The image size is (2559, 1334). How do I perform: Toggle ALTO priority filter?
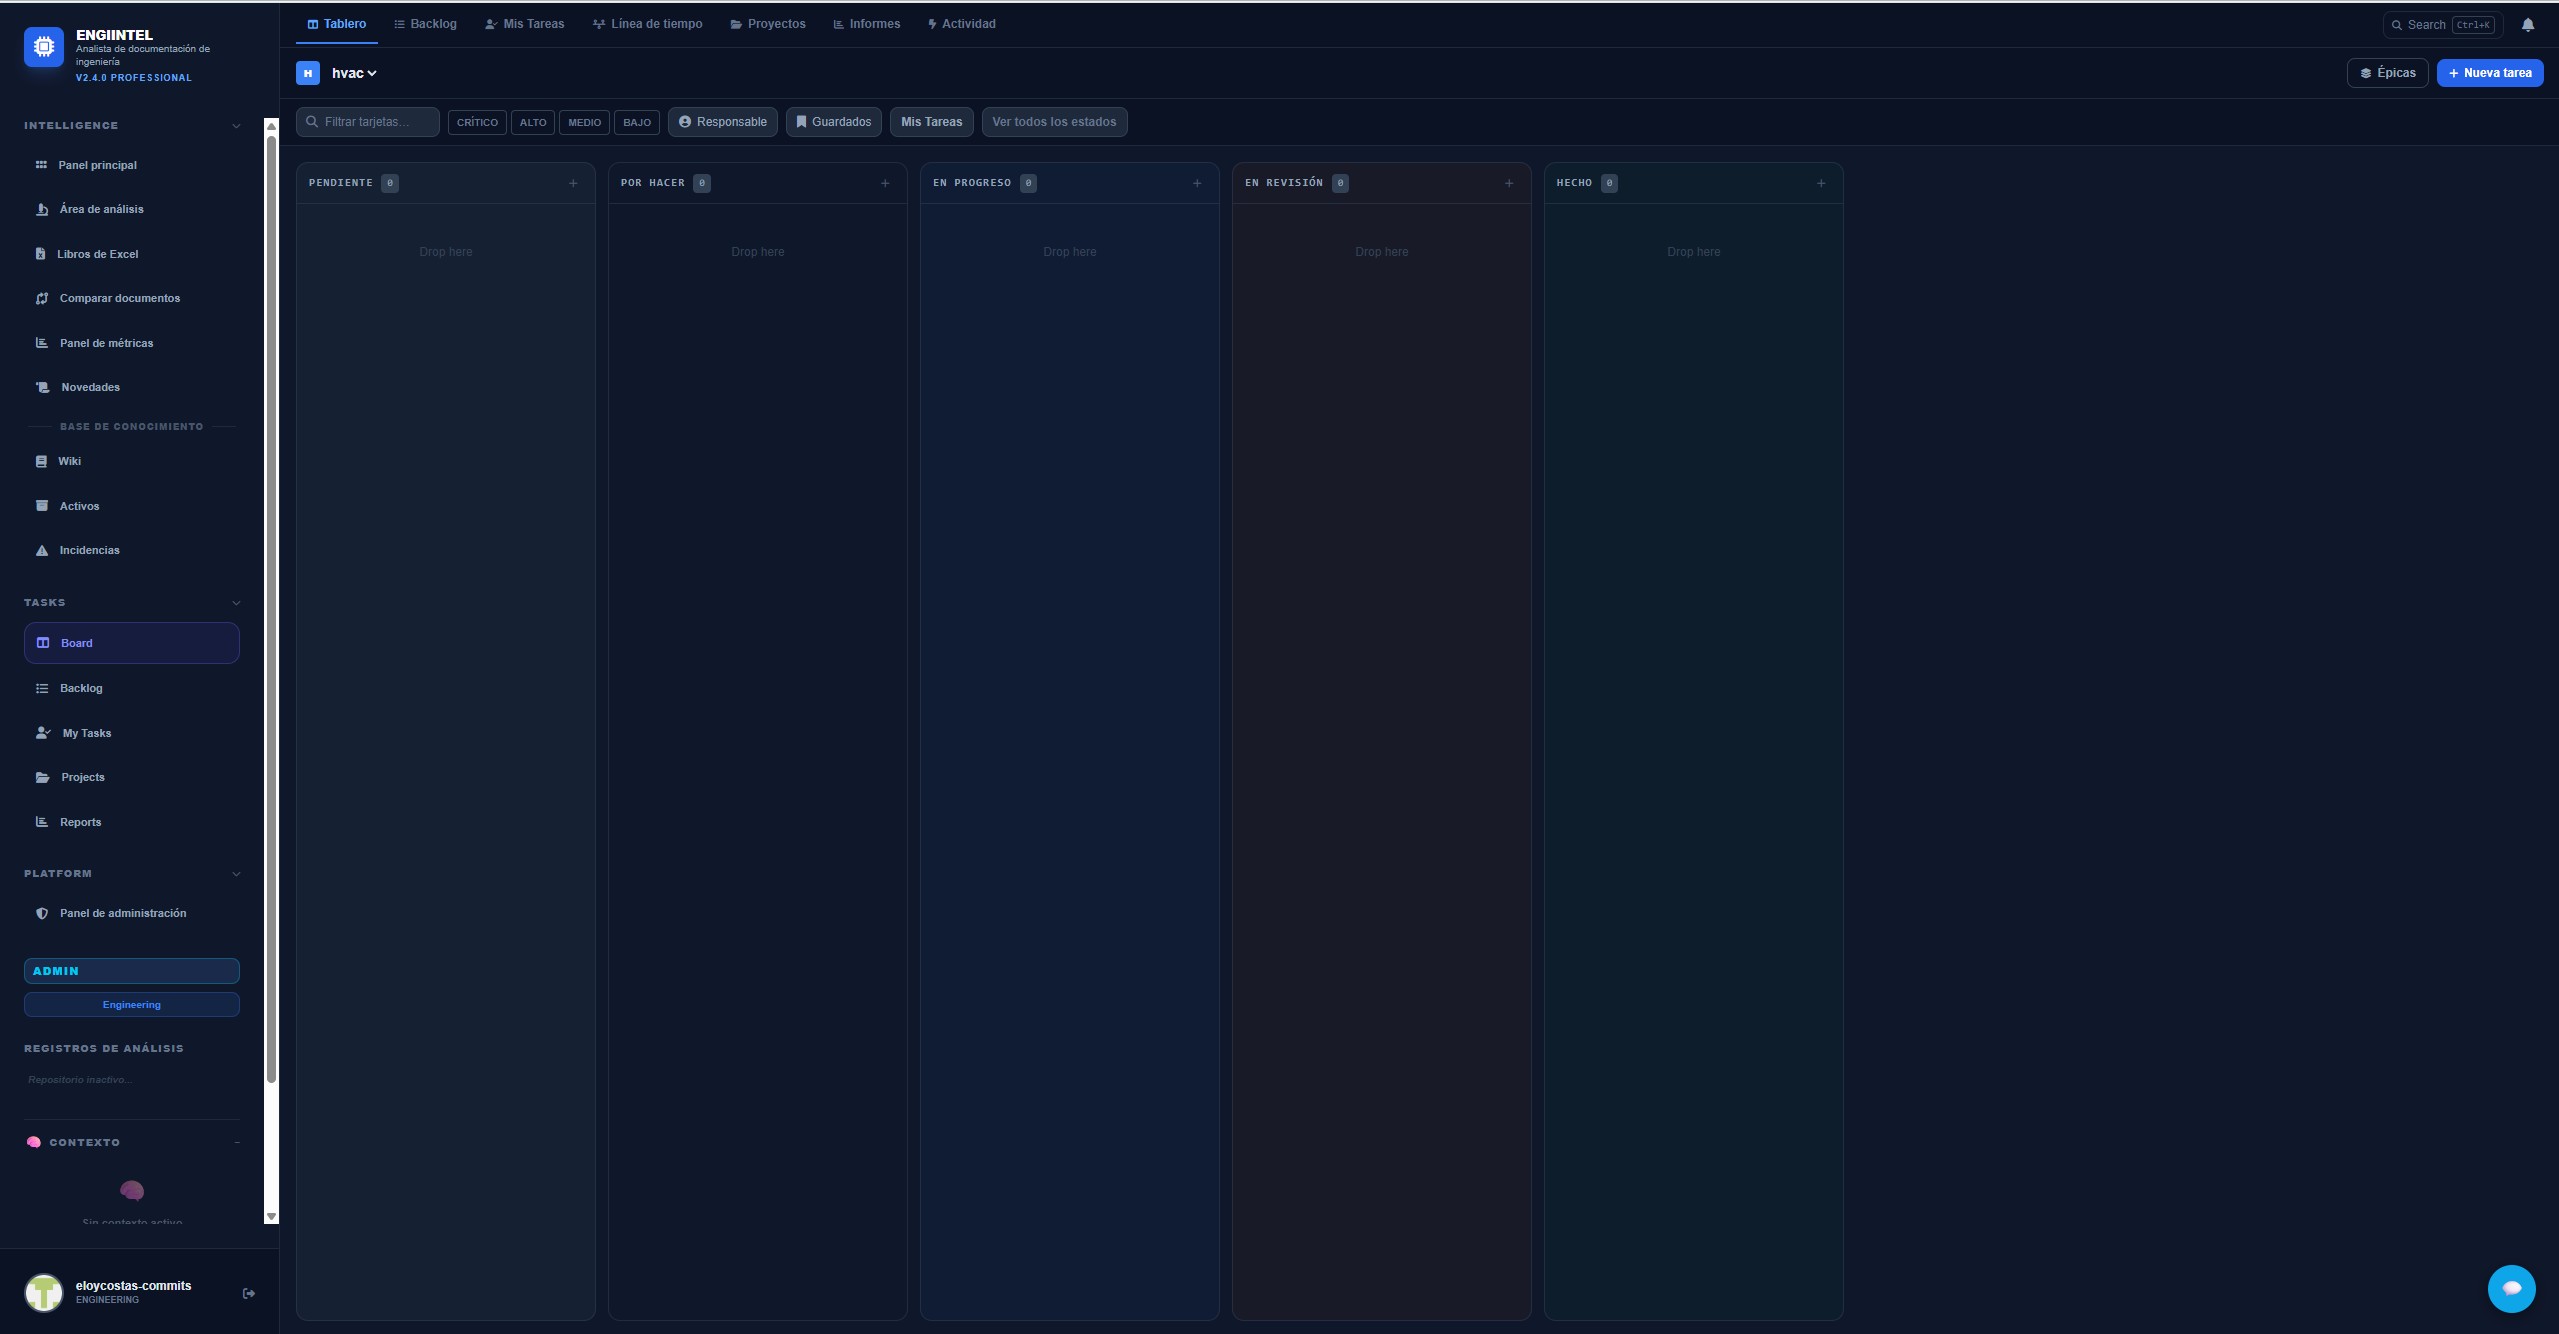click(x=533, y=122)
